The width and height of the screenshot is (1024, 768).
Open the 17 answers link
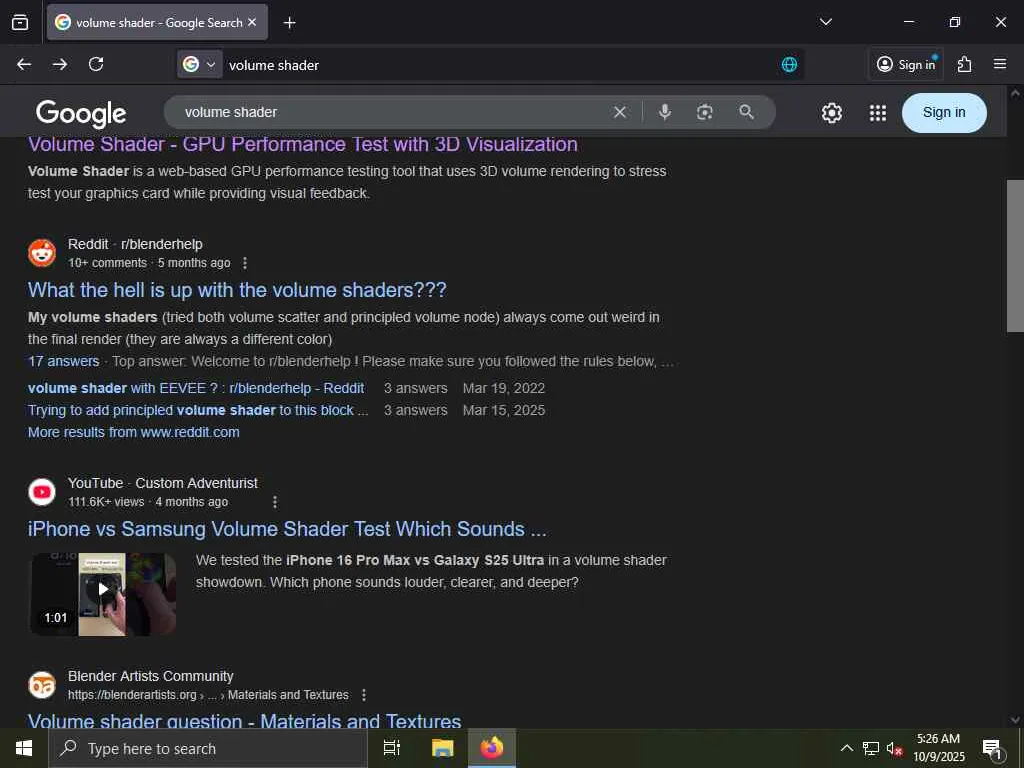pos(63,361)
